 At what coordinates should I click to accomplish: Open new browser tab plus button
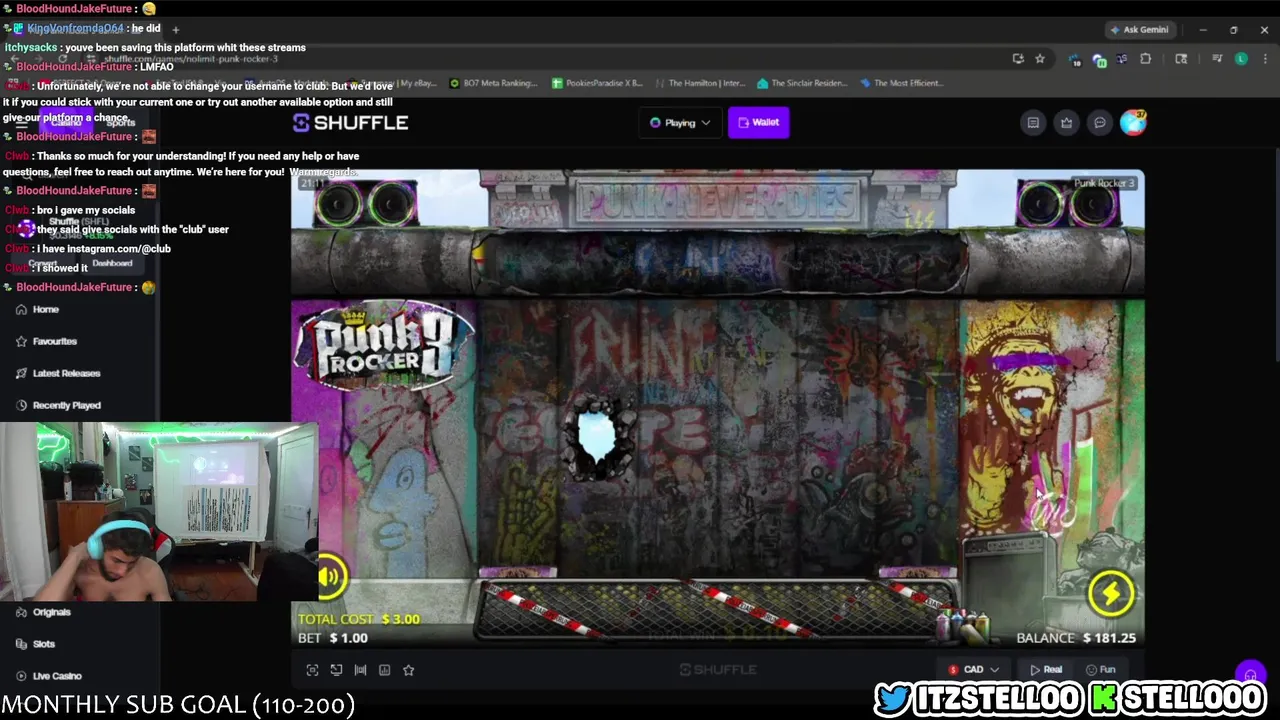click(176, 30)
